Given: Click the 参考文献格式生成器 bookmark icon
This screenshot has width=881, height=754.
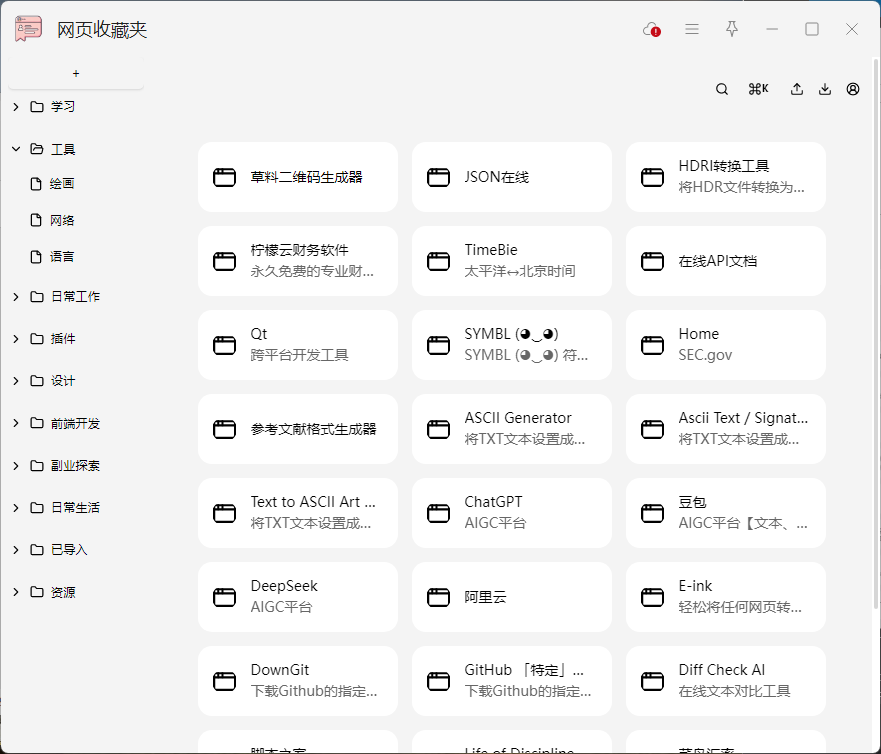Looking at the screenshot, I should (x=224, y=429).
